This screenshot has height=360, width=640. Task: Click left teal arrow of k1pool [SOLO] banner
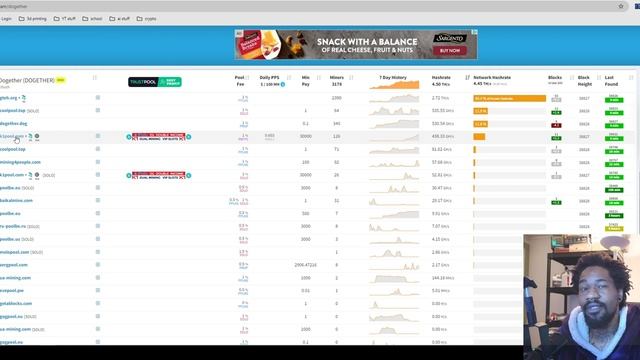pos(129,176)
